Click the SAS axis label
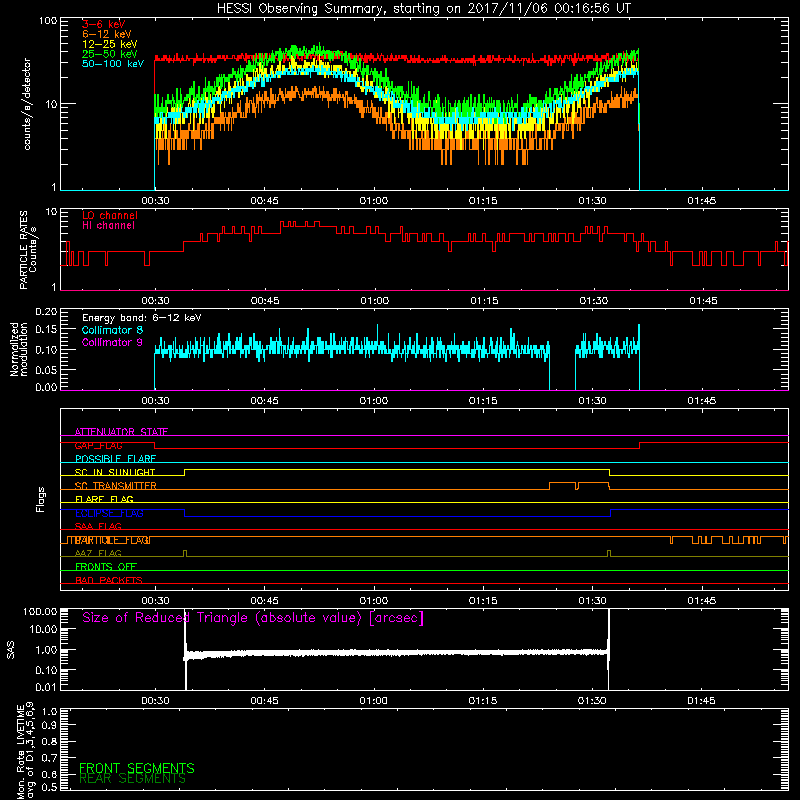Viewport: 800px width, 800px height. (10, 650)
